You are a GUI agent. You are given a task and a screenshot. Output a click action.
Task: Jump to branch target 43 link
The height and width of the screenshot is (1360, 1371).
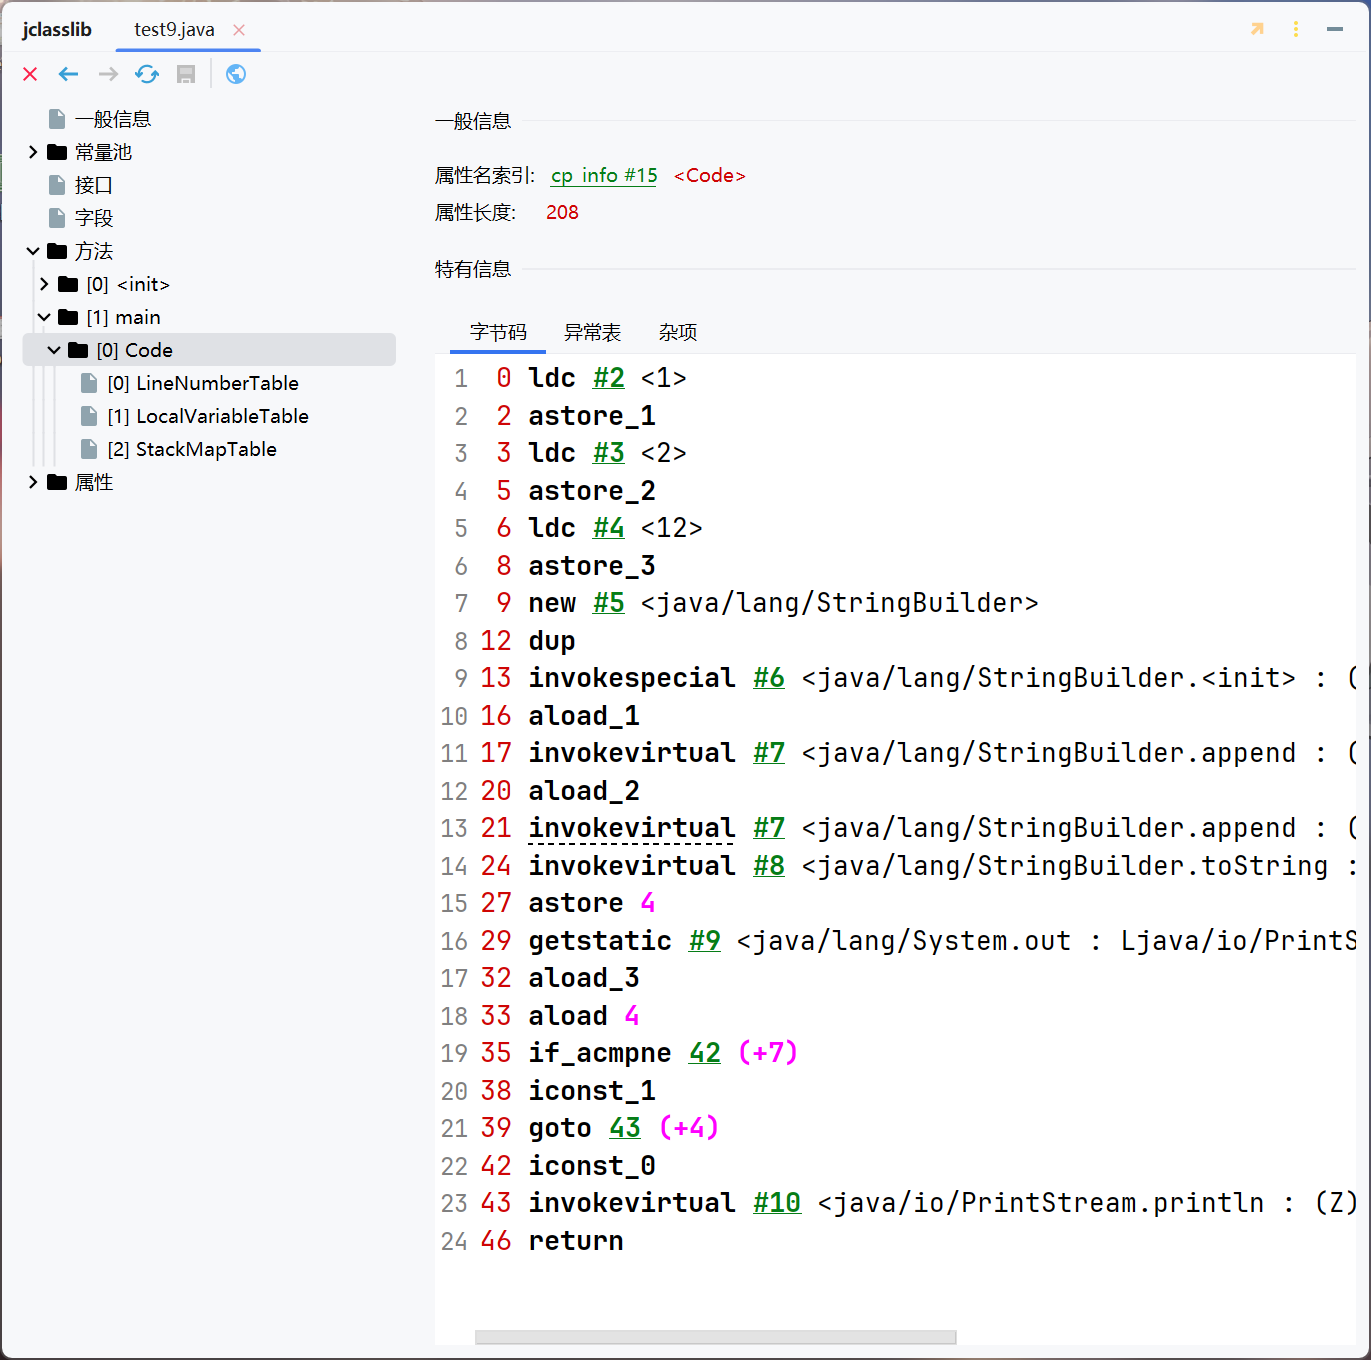pyautogui.click(x=624, y=1127)
